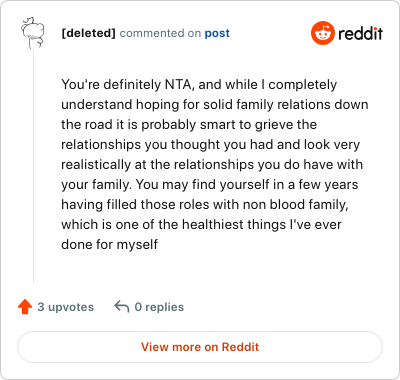
Task: Click the 'View more on Reddit' button
Action: click(x=200, y=347)
